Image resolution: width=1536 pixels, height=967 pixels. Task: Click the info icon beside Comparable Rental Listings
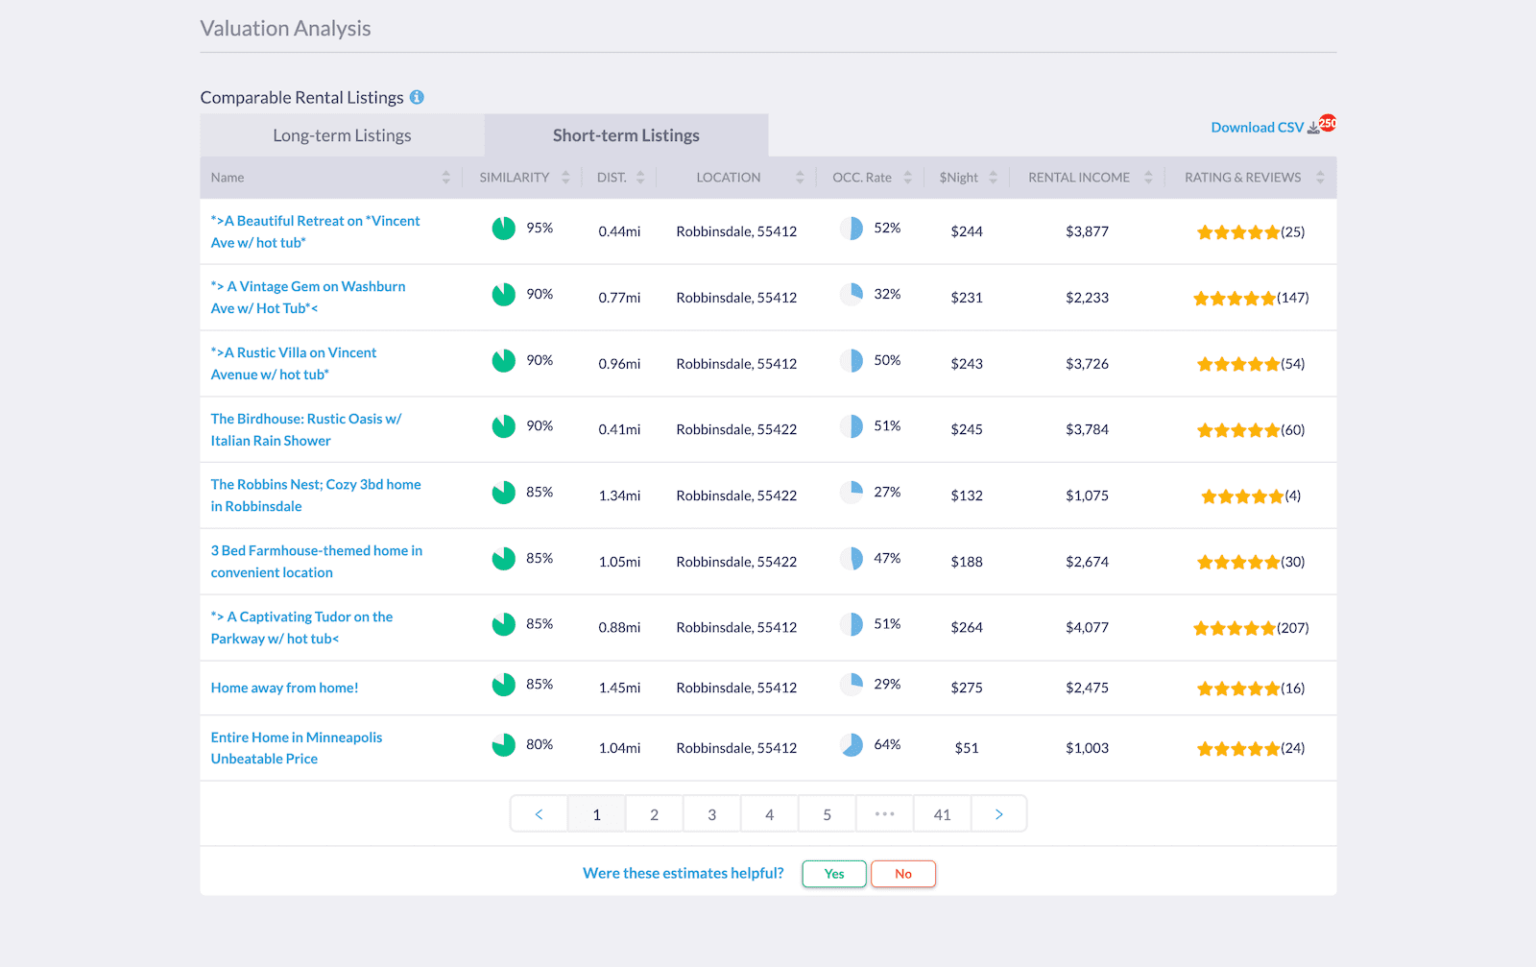pyautogui.click(x=417, y=97)
